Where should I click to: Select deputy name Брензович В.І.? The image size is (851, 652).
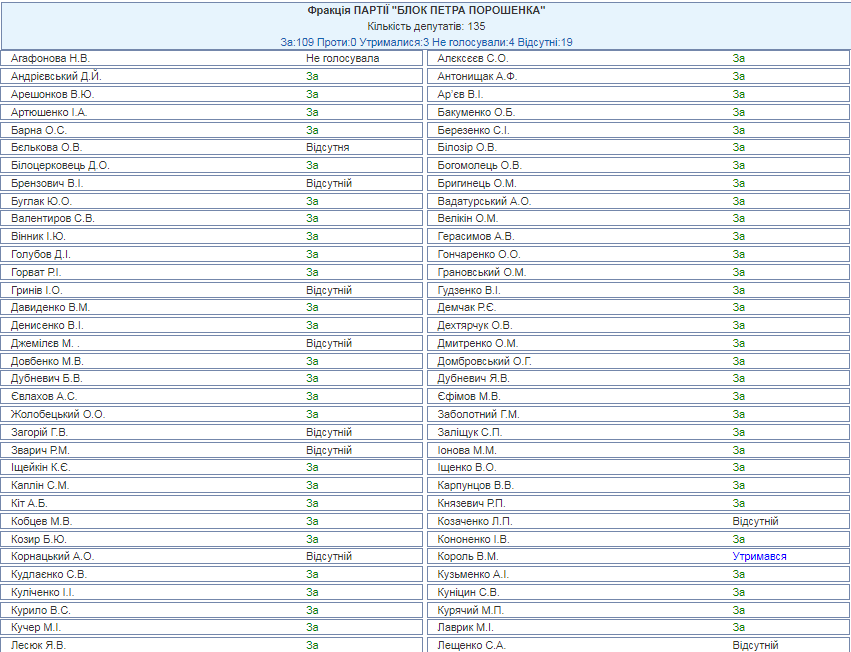[47, 183]
